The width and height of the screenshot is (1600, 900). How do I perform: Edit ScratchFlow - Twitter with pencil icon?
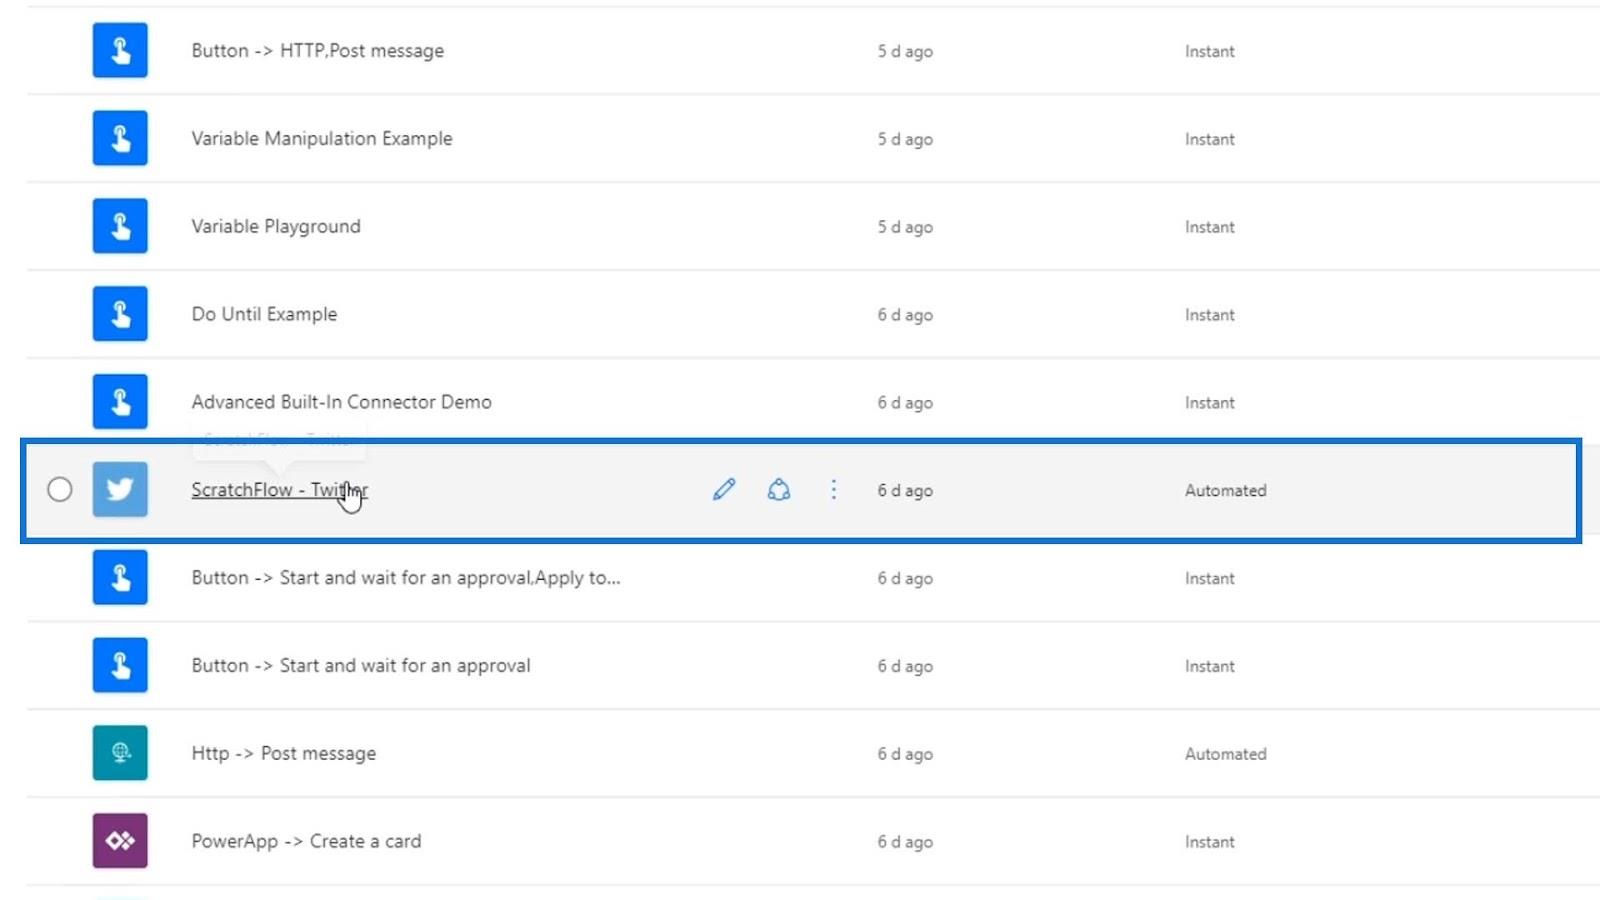point(724,490)
